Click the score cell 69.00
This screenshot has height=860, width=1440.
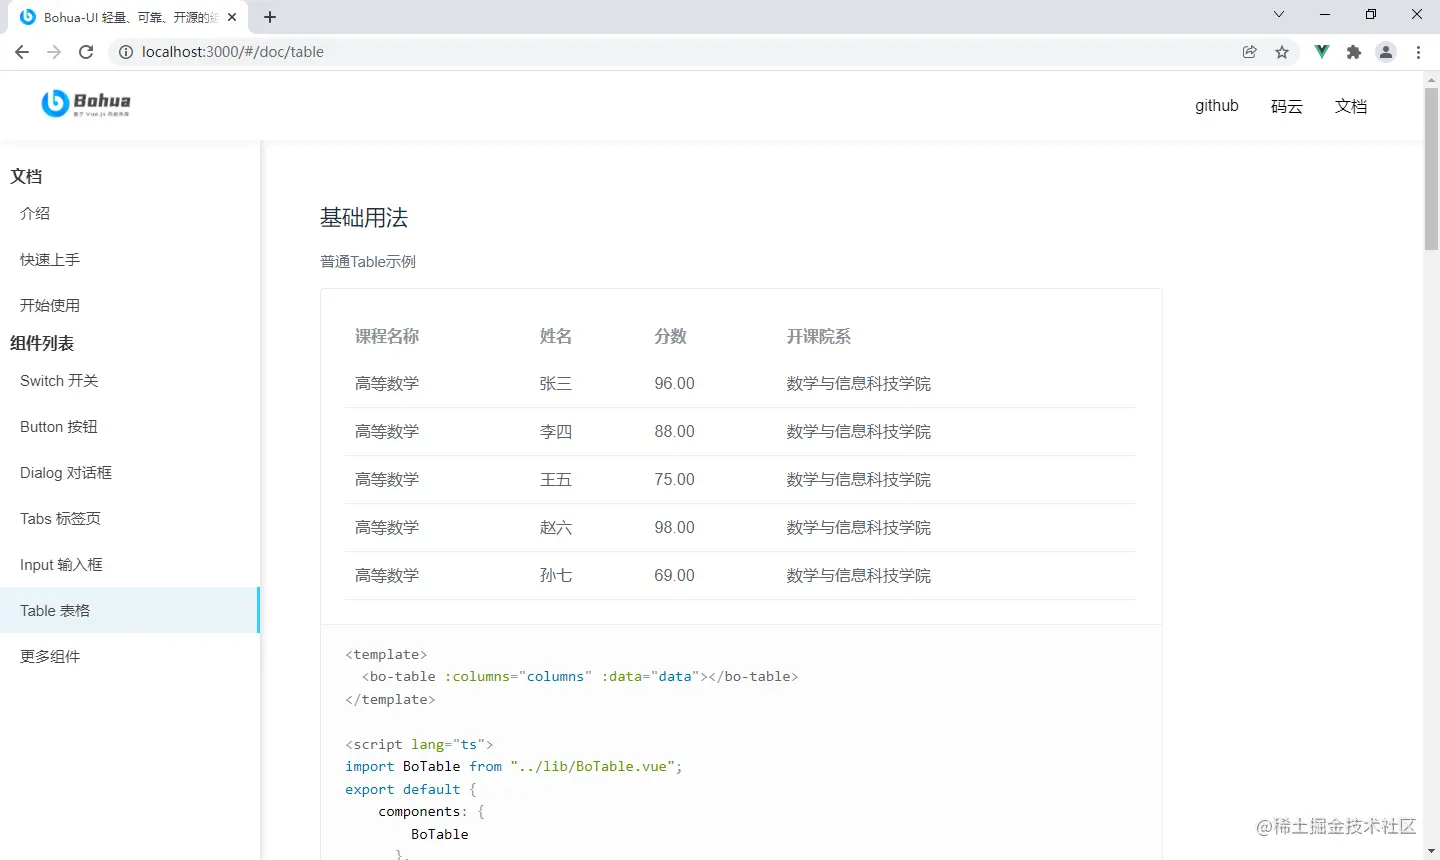coord(675,576)
